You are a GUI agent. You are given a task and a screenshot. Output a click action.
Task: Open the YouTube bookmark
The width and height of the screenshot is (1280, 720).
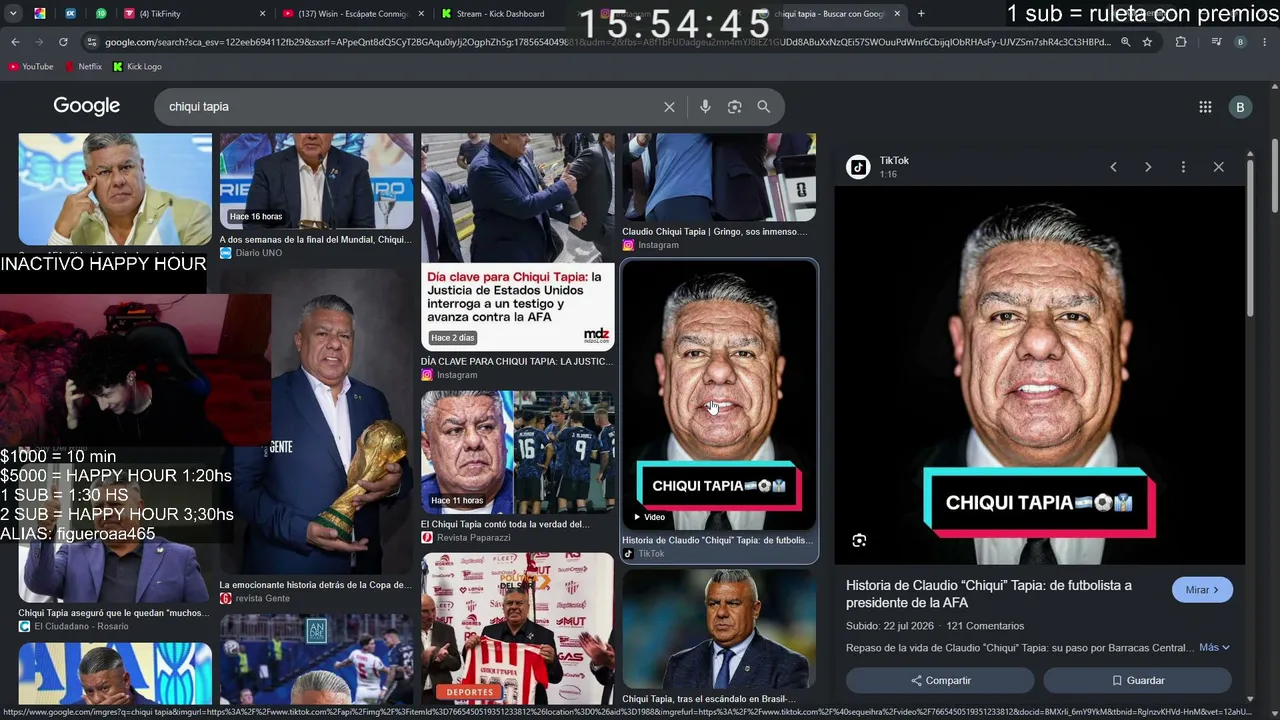pos(30,67)
